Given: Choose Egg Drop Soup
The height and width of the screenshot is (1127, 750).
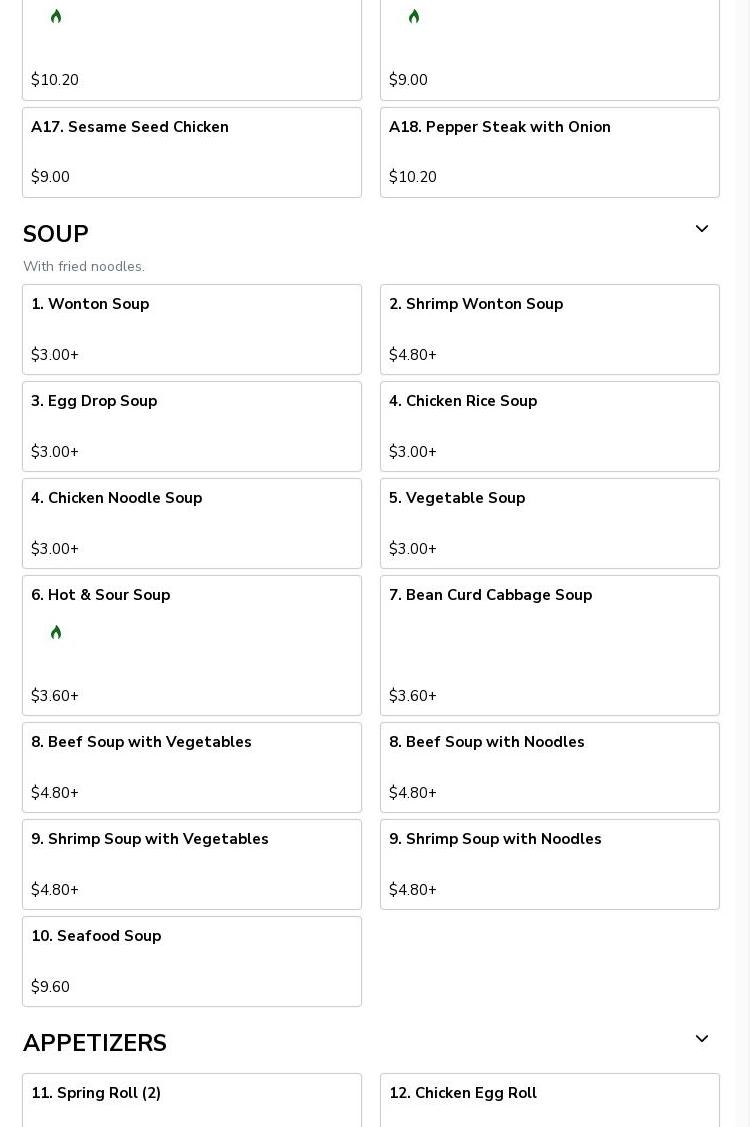Looking at the screenshot, I should pos(192,426).
